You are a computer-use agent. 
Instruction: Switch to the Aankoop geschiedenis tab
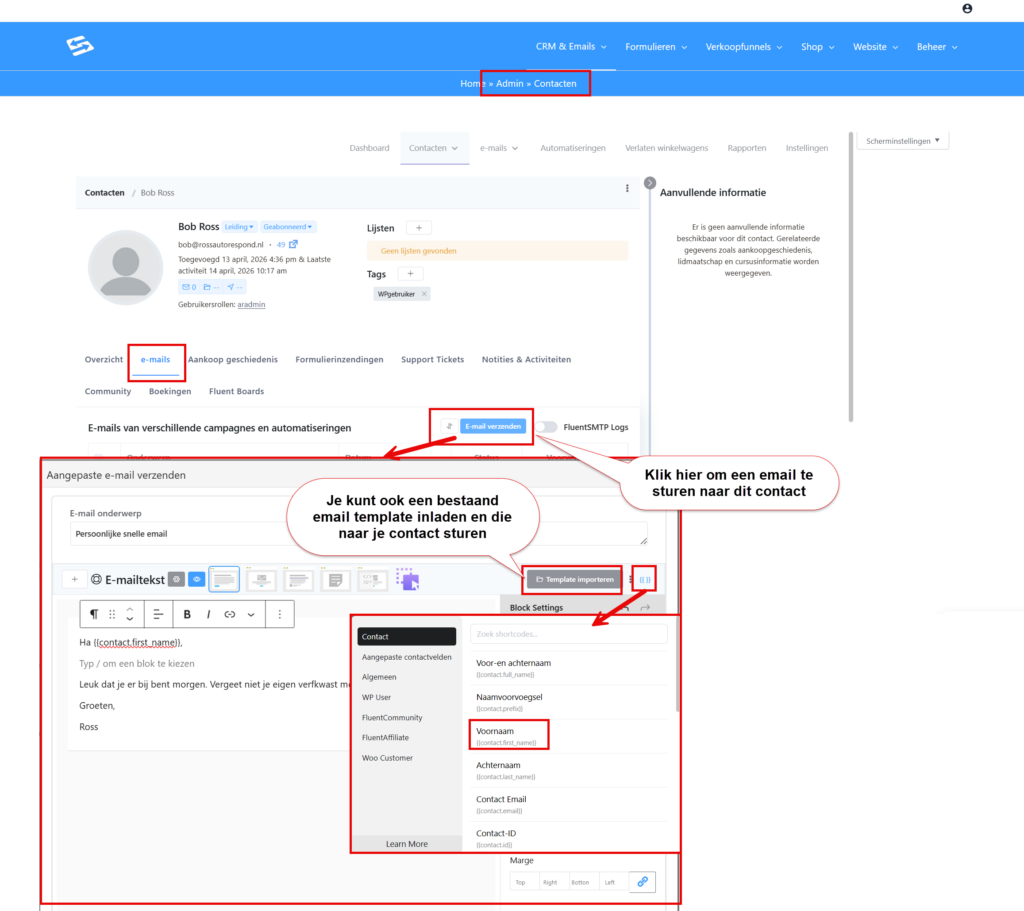[x=232, y=359]
